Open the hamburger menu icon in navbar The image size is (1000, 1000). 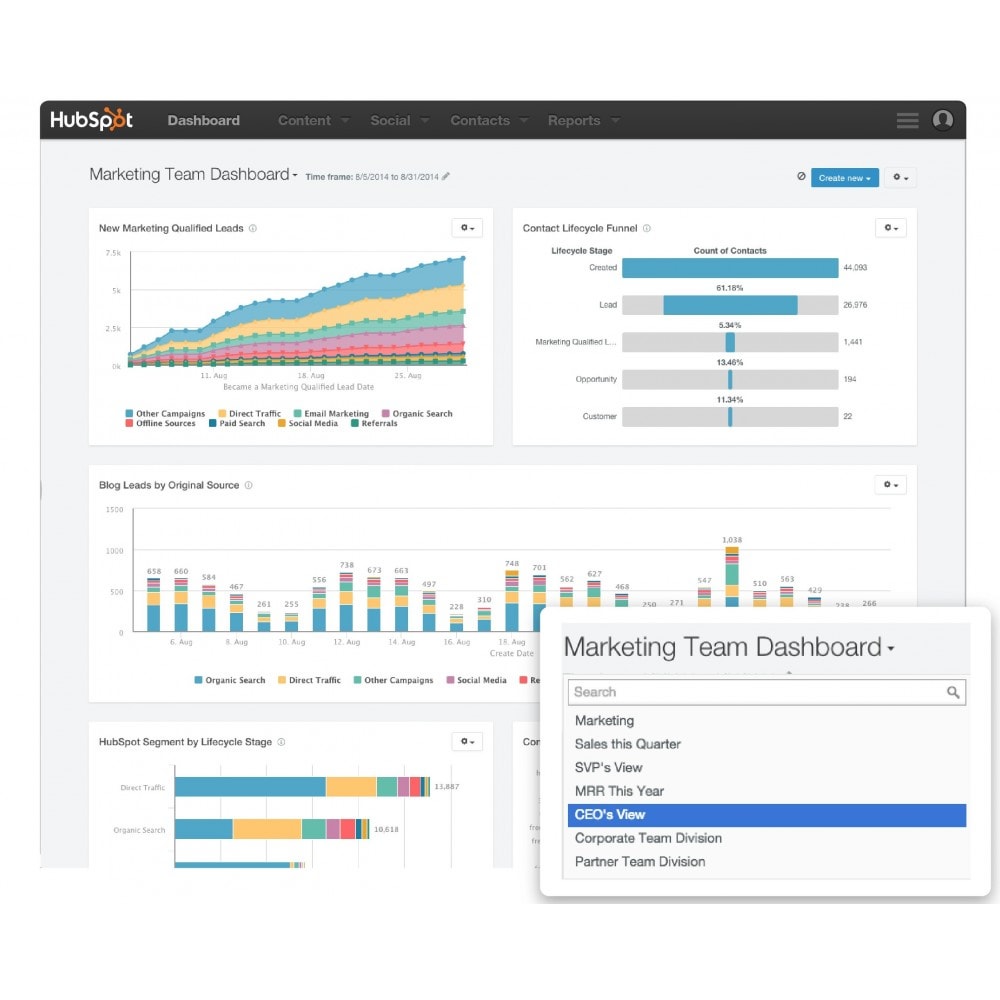(x=907, y=120)
